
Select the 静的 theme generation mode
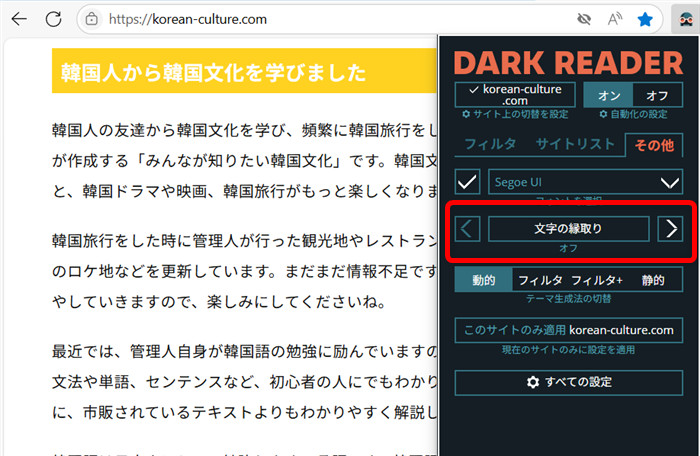(x=652, y=281)
